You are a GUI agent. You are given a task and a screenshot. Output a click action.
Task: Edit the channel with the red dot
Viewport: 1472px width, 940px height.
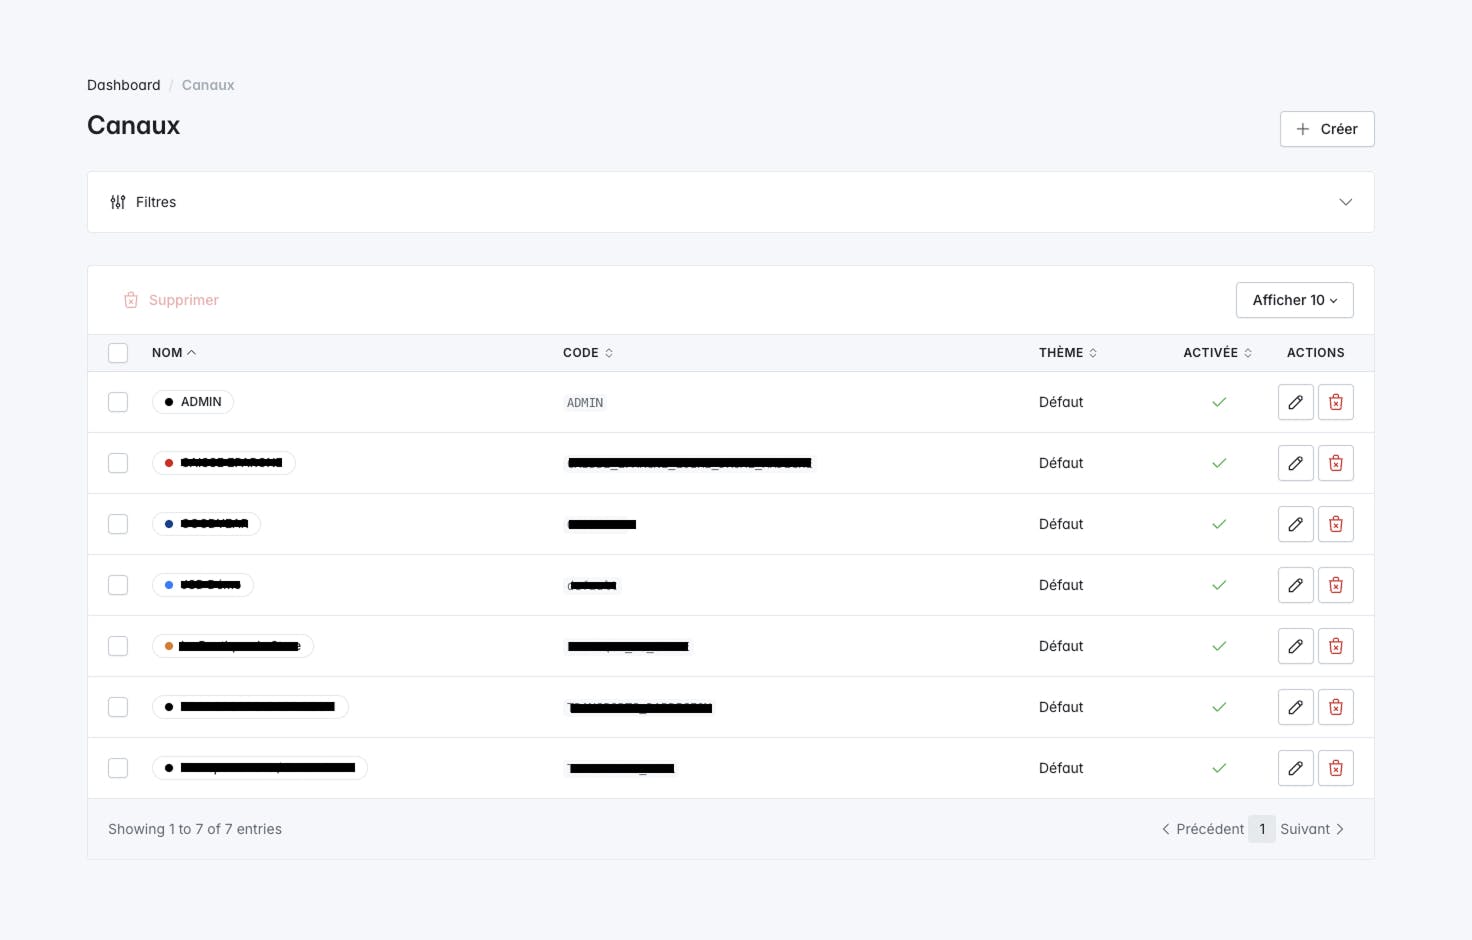pyautogui.click(x=1295, y=463)
